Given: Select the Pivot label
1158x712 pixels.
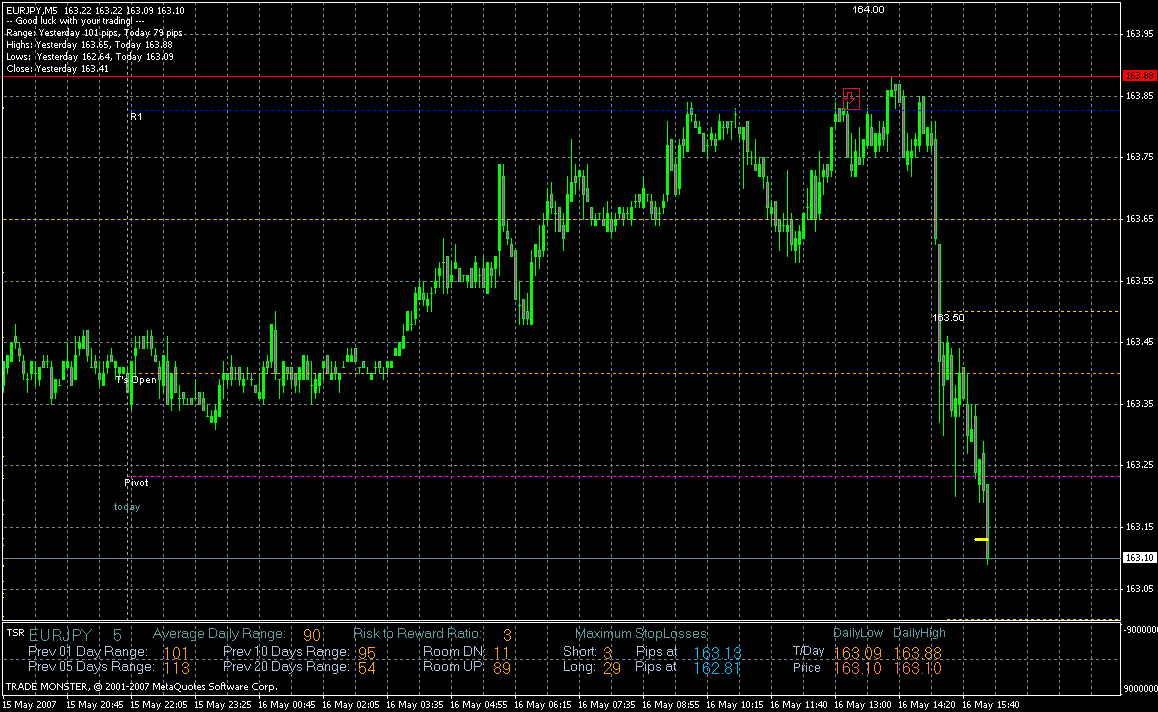Looking at the screenshot, I should click(136, 483).
